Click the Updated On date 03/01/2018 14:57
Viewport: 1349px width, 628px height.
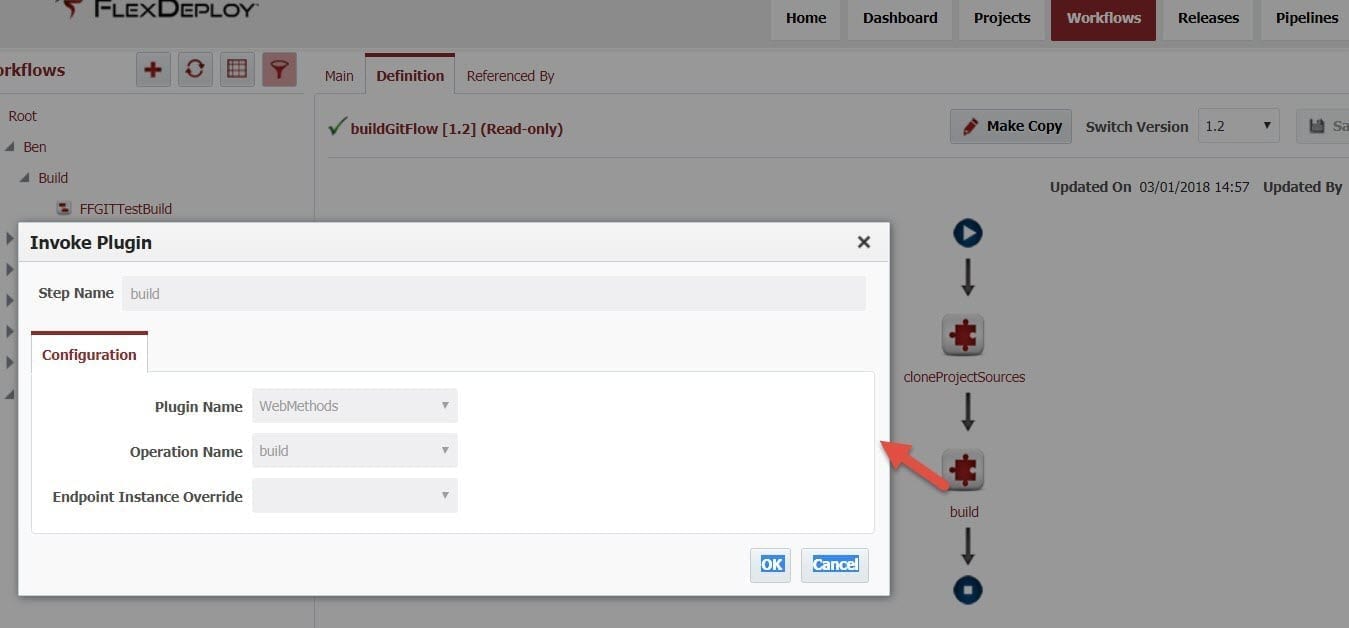click(1194, 187)
